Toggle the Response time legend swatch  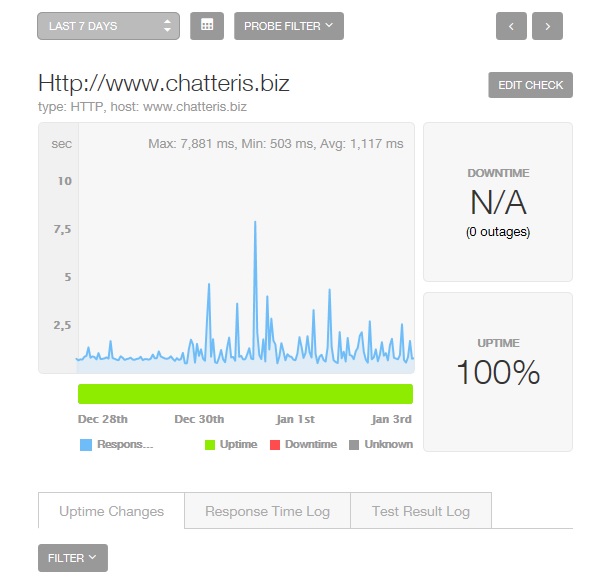tap(86, 445)
